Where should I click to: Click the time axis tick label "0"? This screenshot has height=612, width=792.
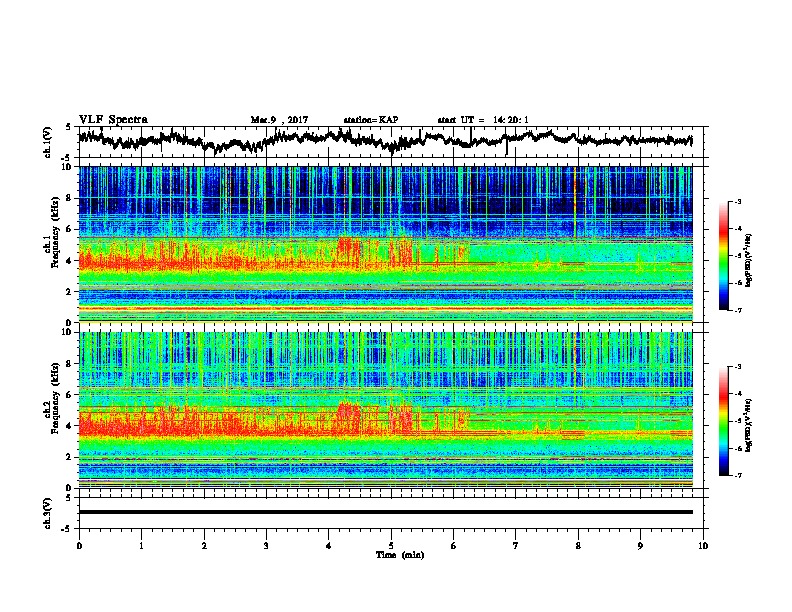pos(79,545)
